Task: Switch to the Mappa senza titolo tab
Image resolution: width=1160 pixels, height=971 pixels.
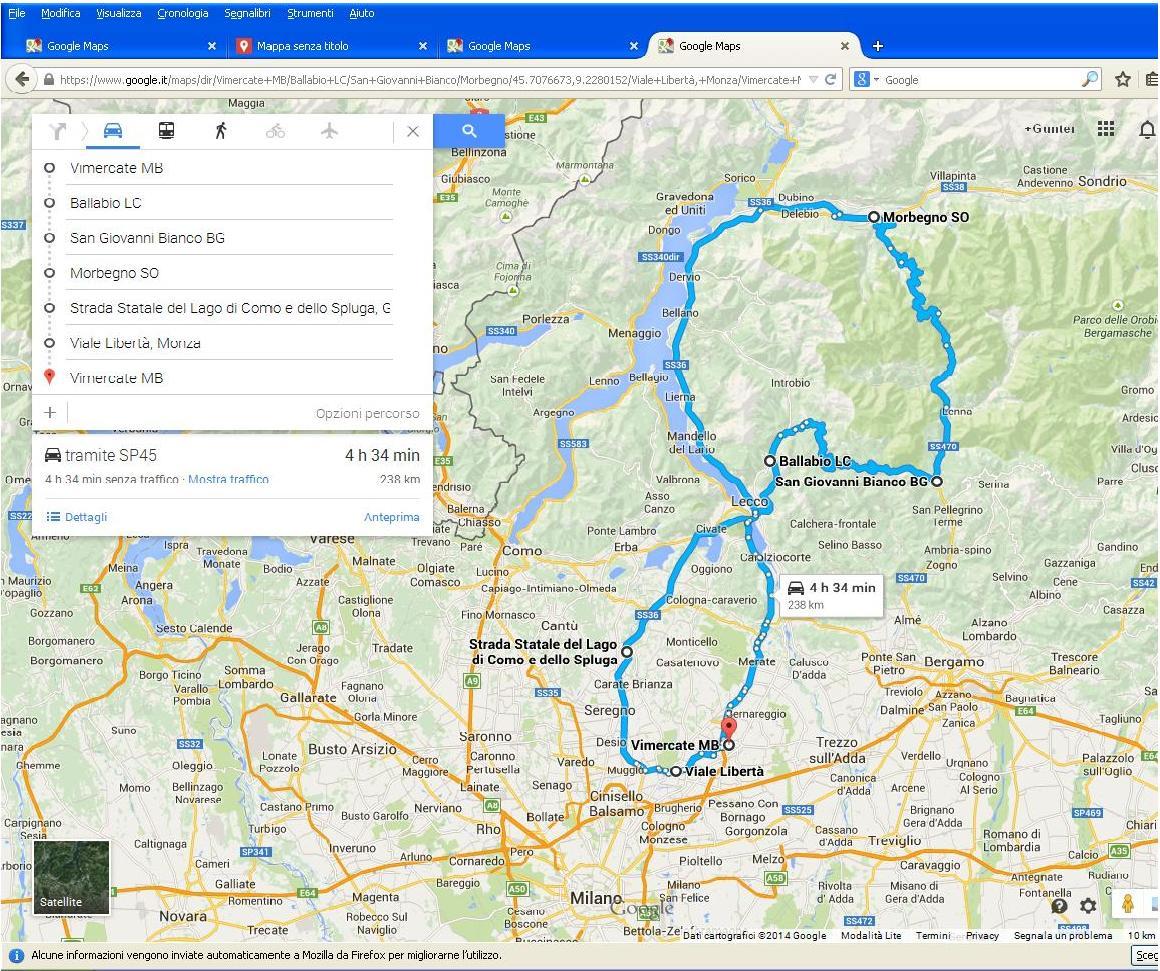Action: point(331,46)
